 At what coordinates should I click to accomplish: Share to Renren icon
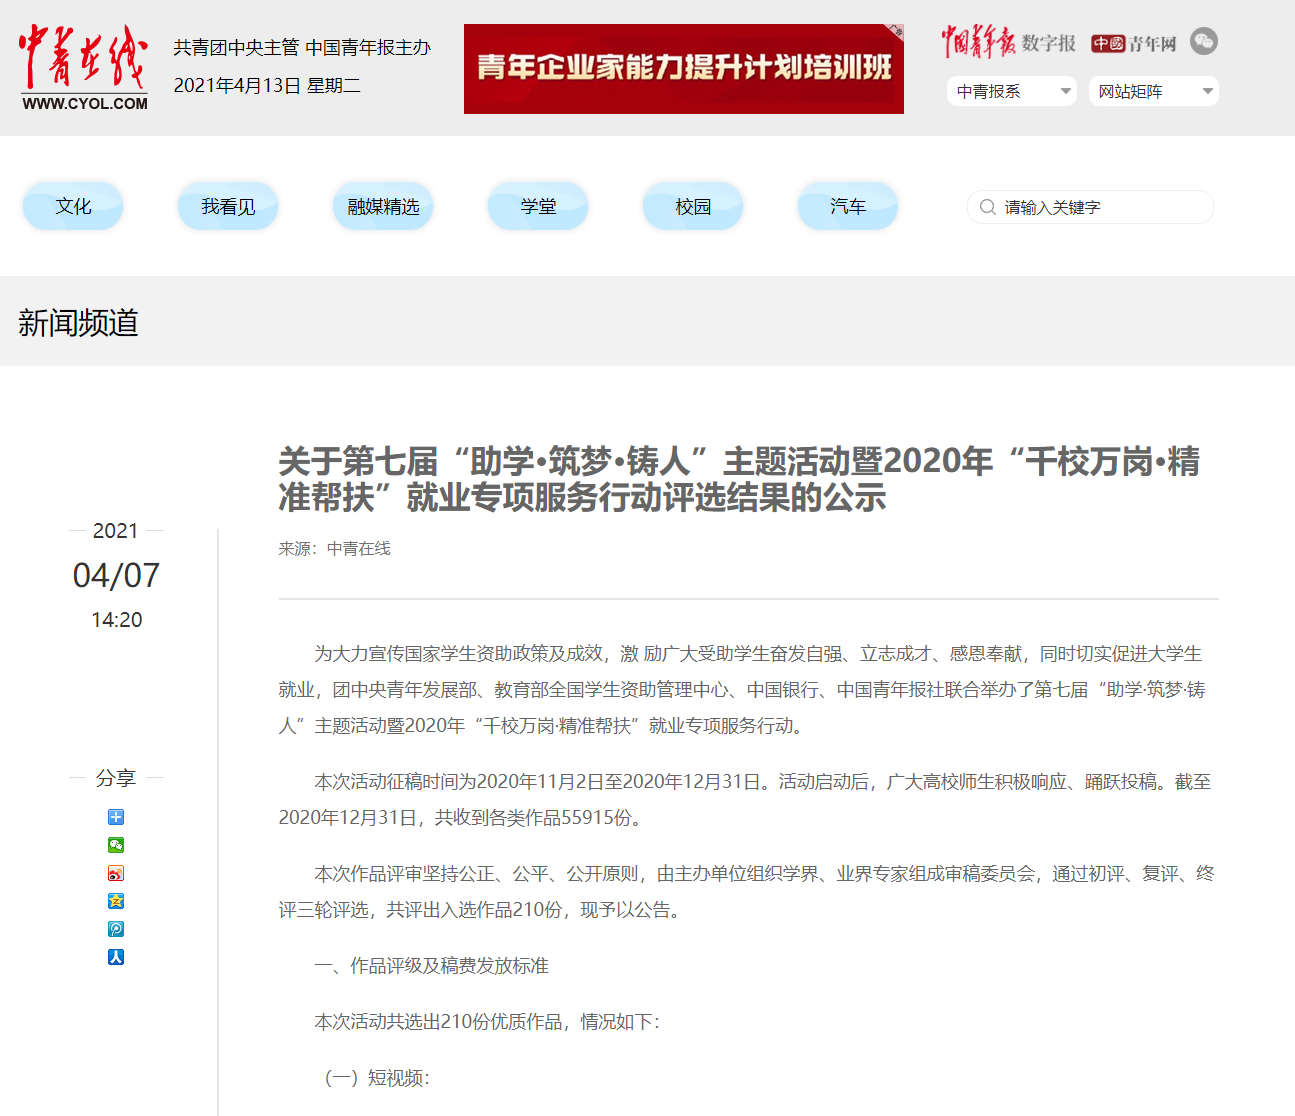(116, 957)
